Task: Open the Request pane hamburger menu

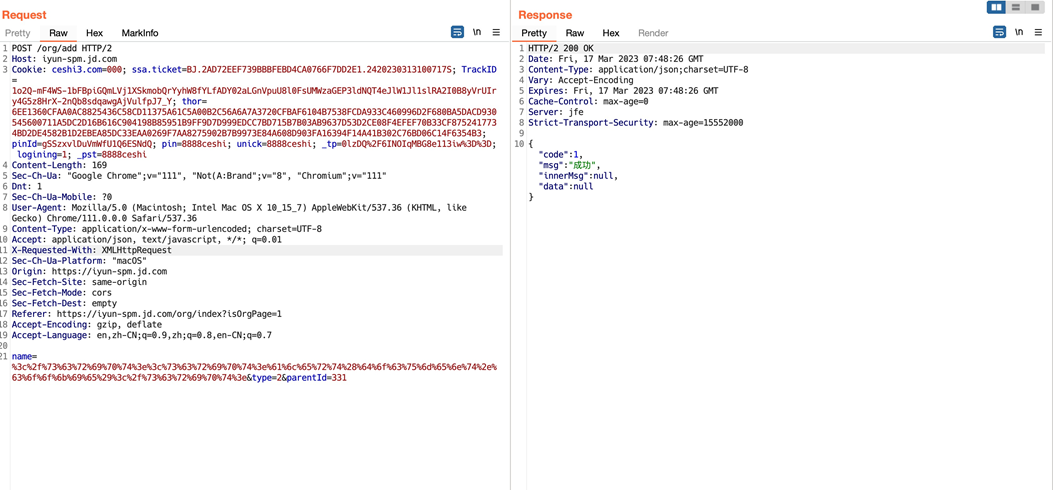Action: click(496, 32)
